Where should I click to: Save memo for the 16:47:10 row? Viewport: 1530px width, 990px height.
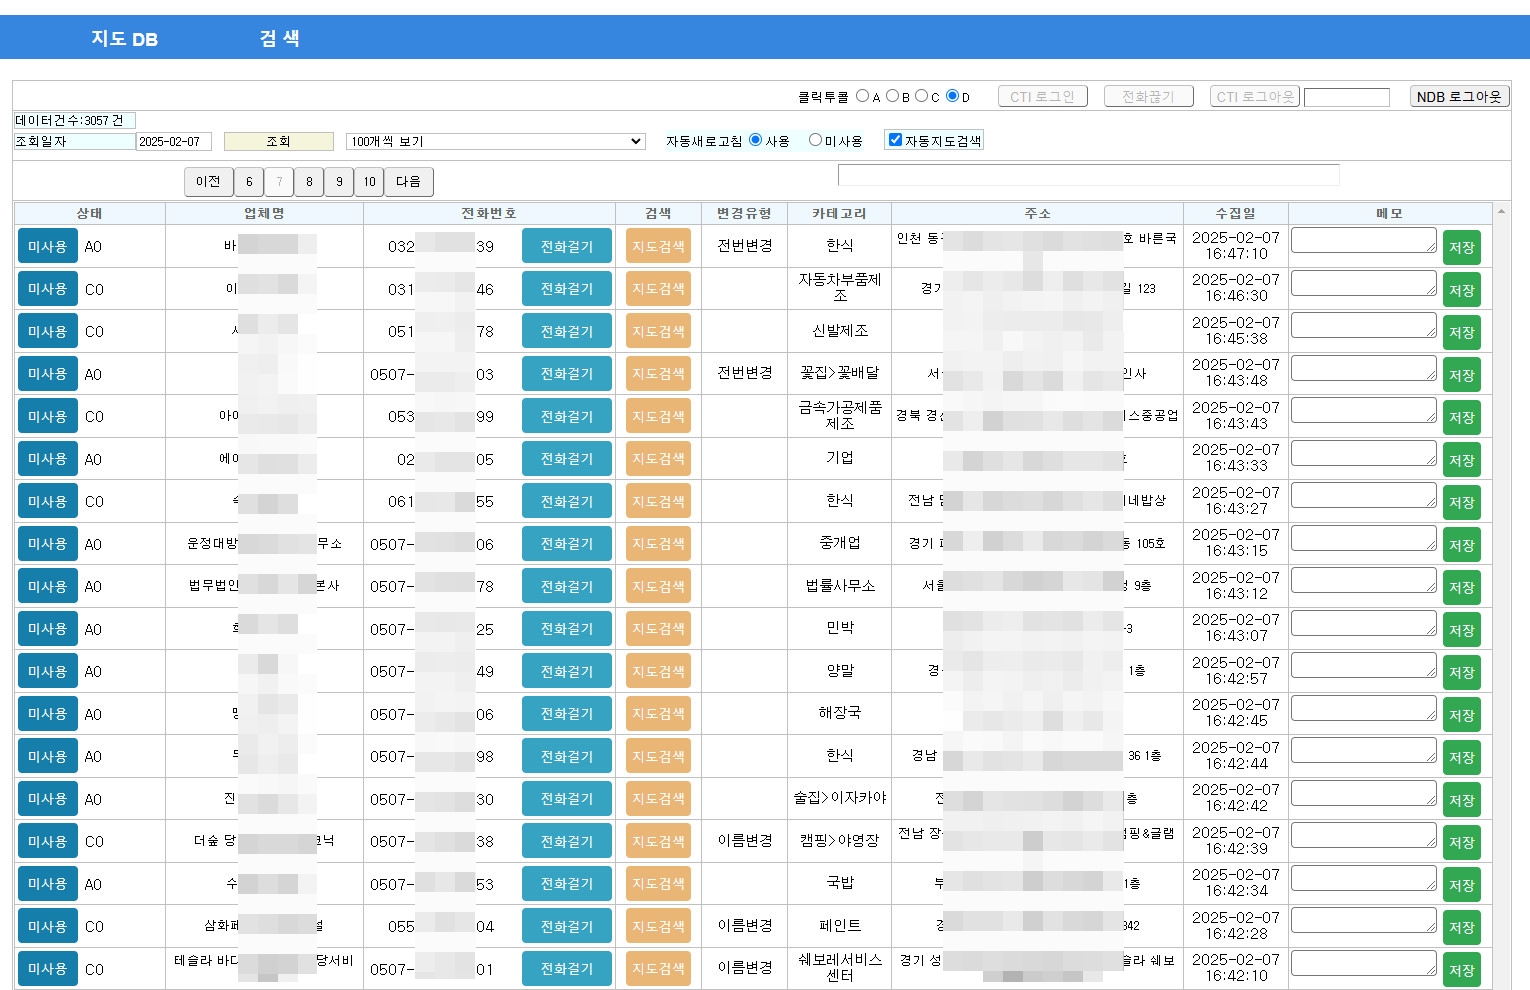(1461, 247)
